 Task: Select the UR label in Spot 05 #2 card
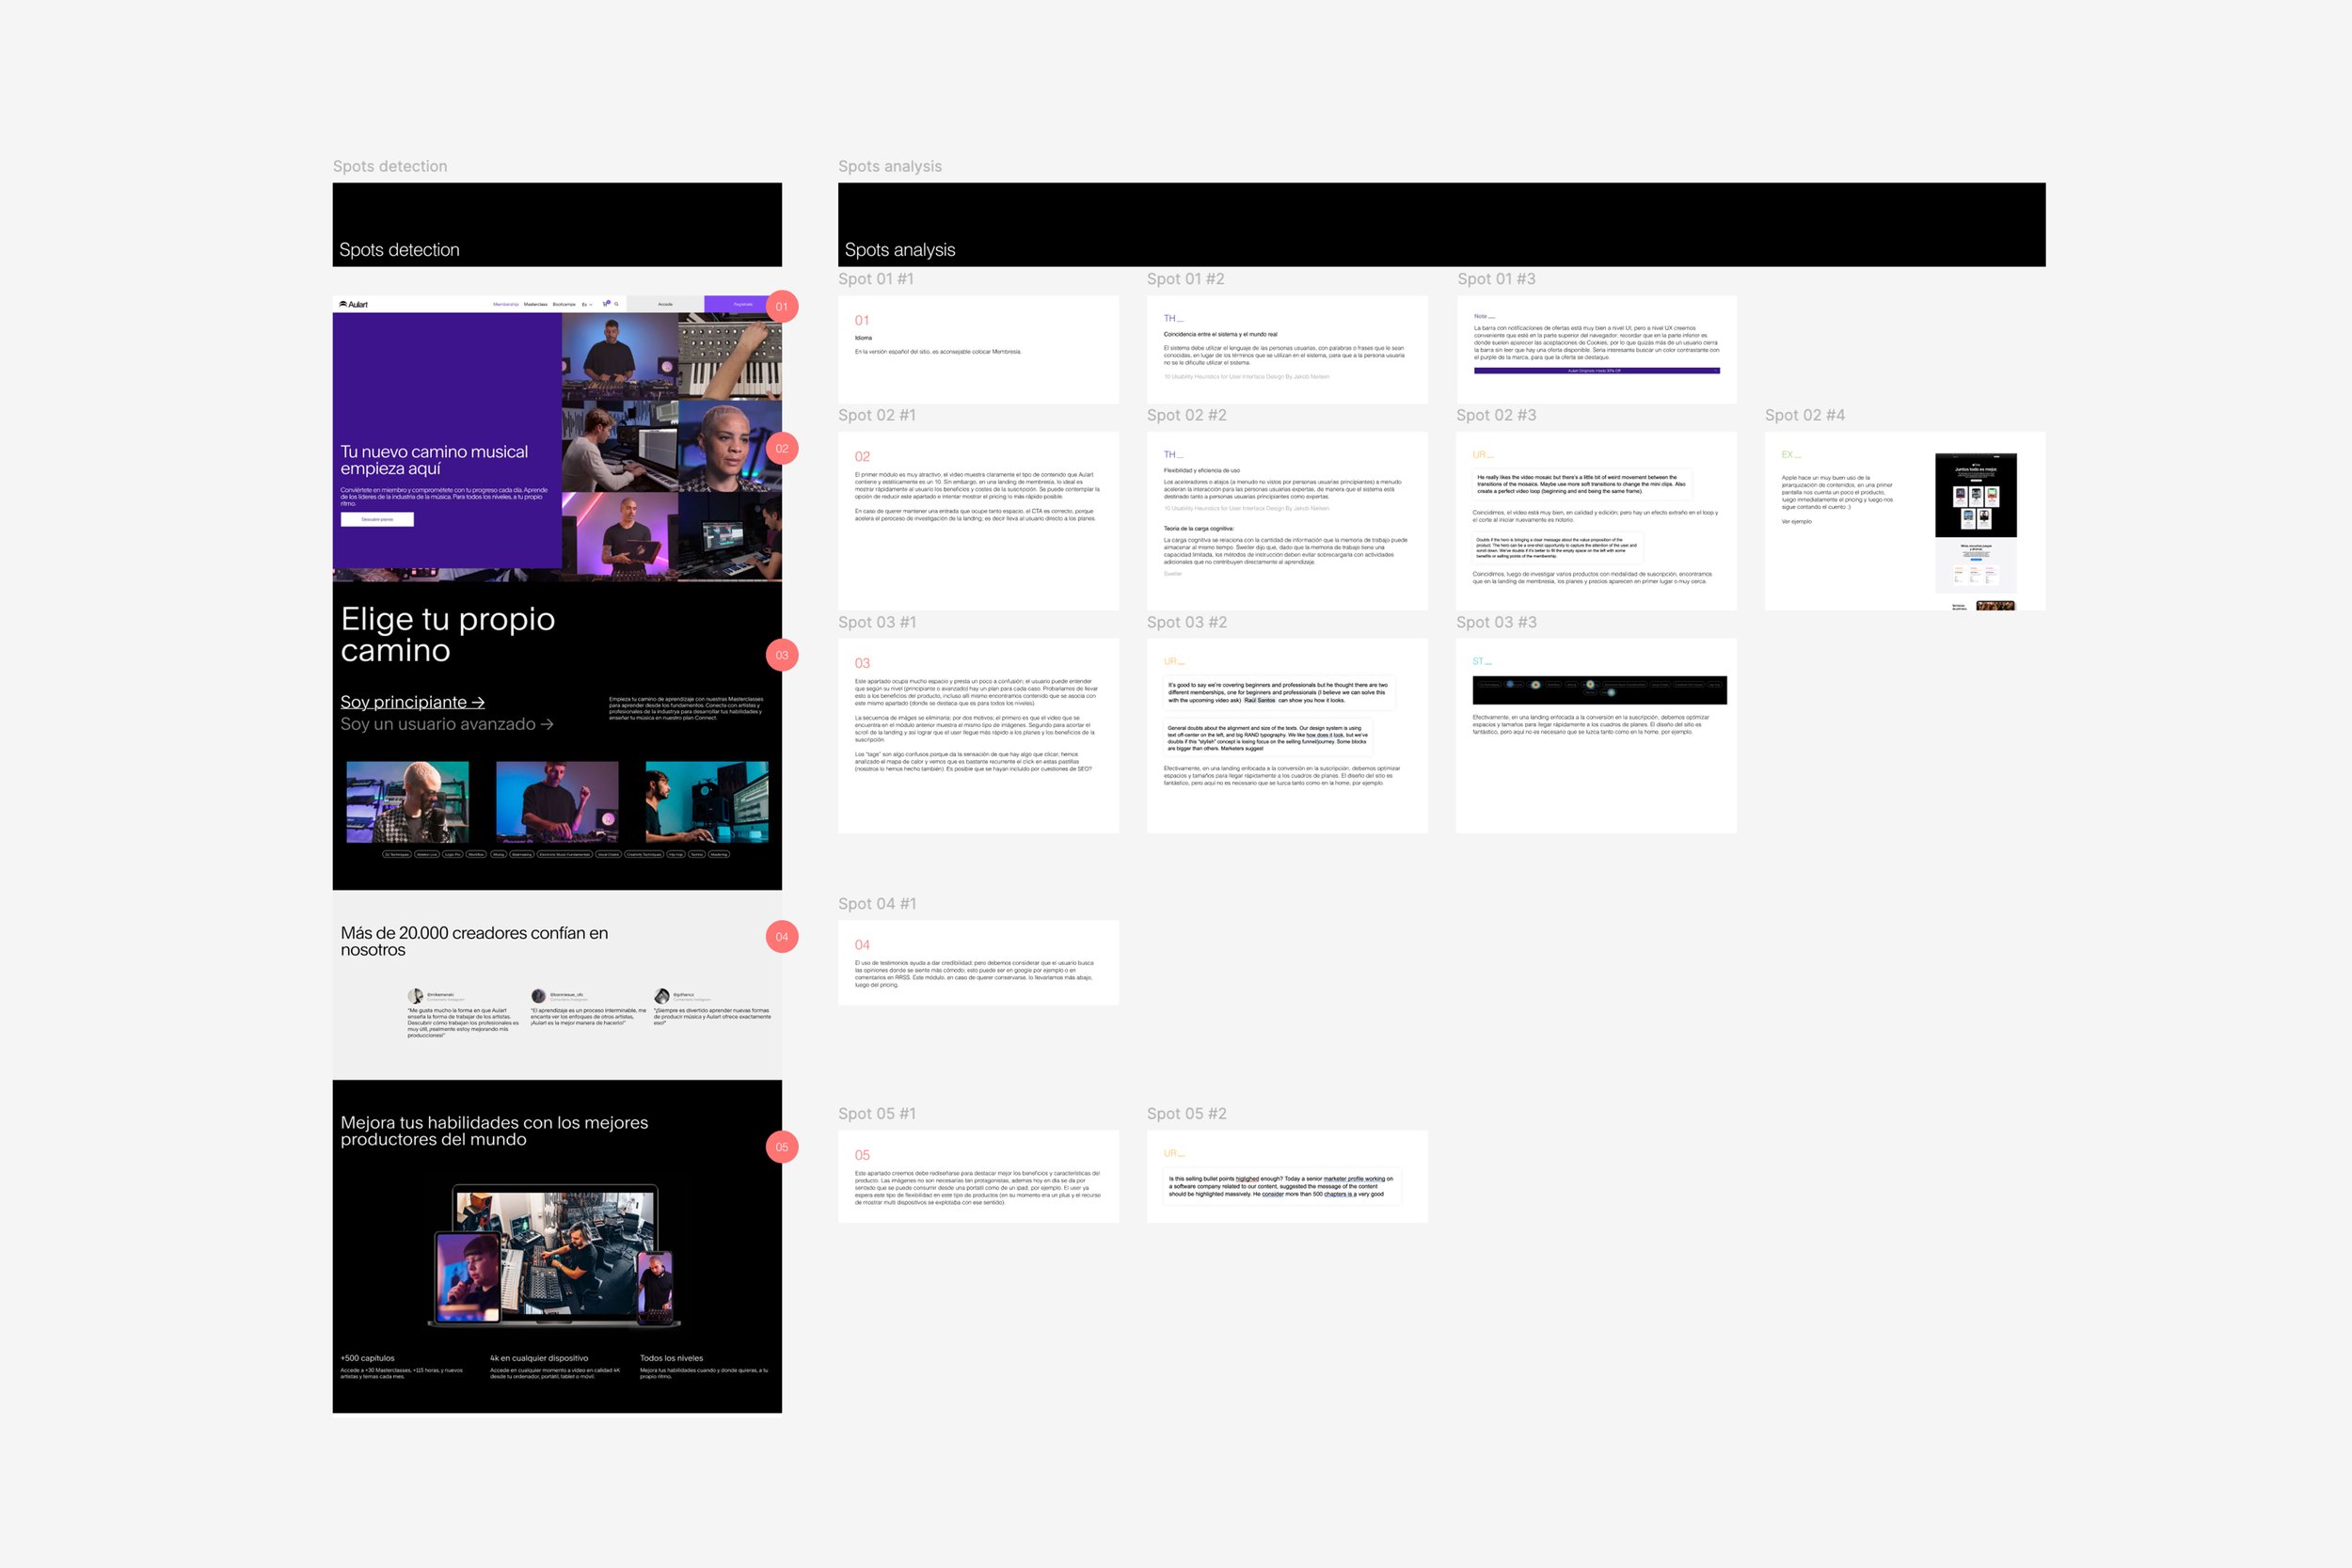(x=1174, y=1153)
